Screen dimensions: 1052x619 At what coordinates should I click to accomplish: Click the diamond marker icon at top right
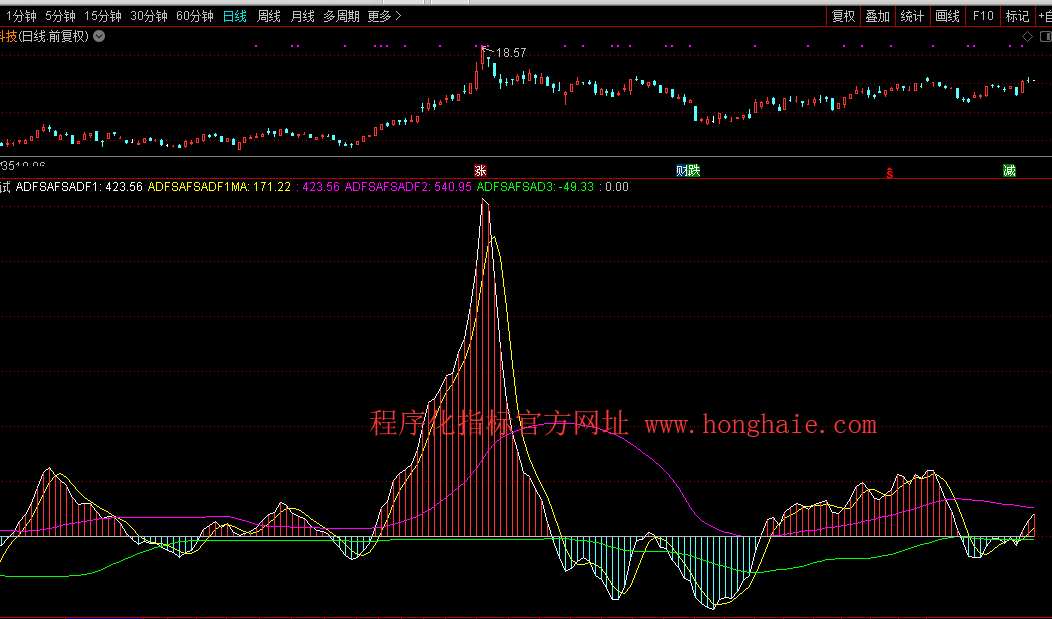[x=1026, y=36]
